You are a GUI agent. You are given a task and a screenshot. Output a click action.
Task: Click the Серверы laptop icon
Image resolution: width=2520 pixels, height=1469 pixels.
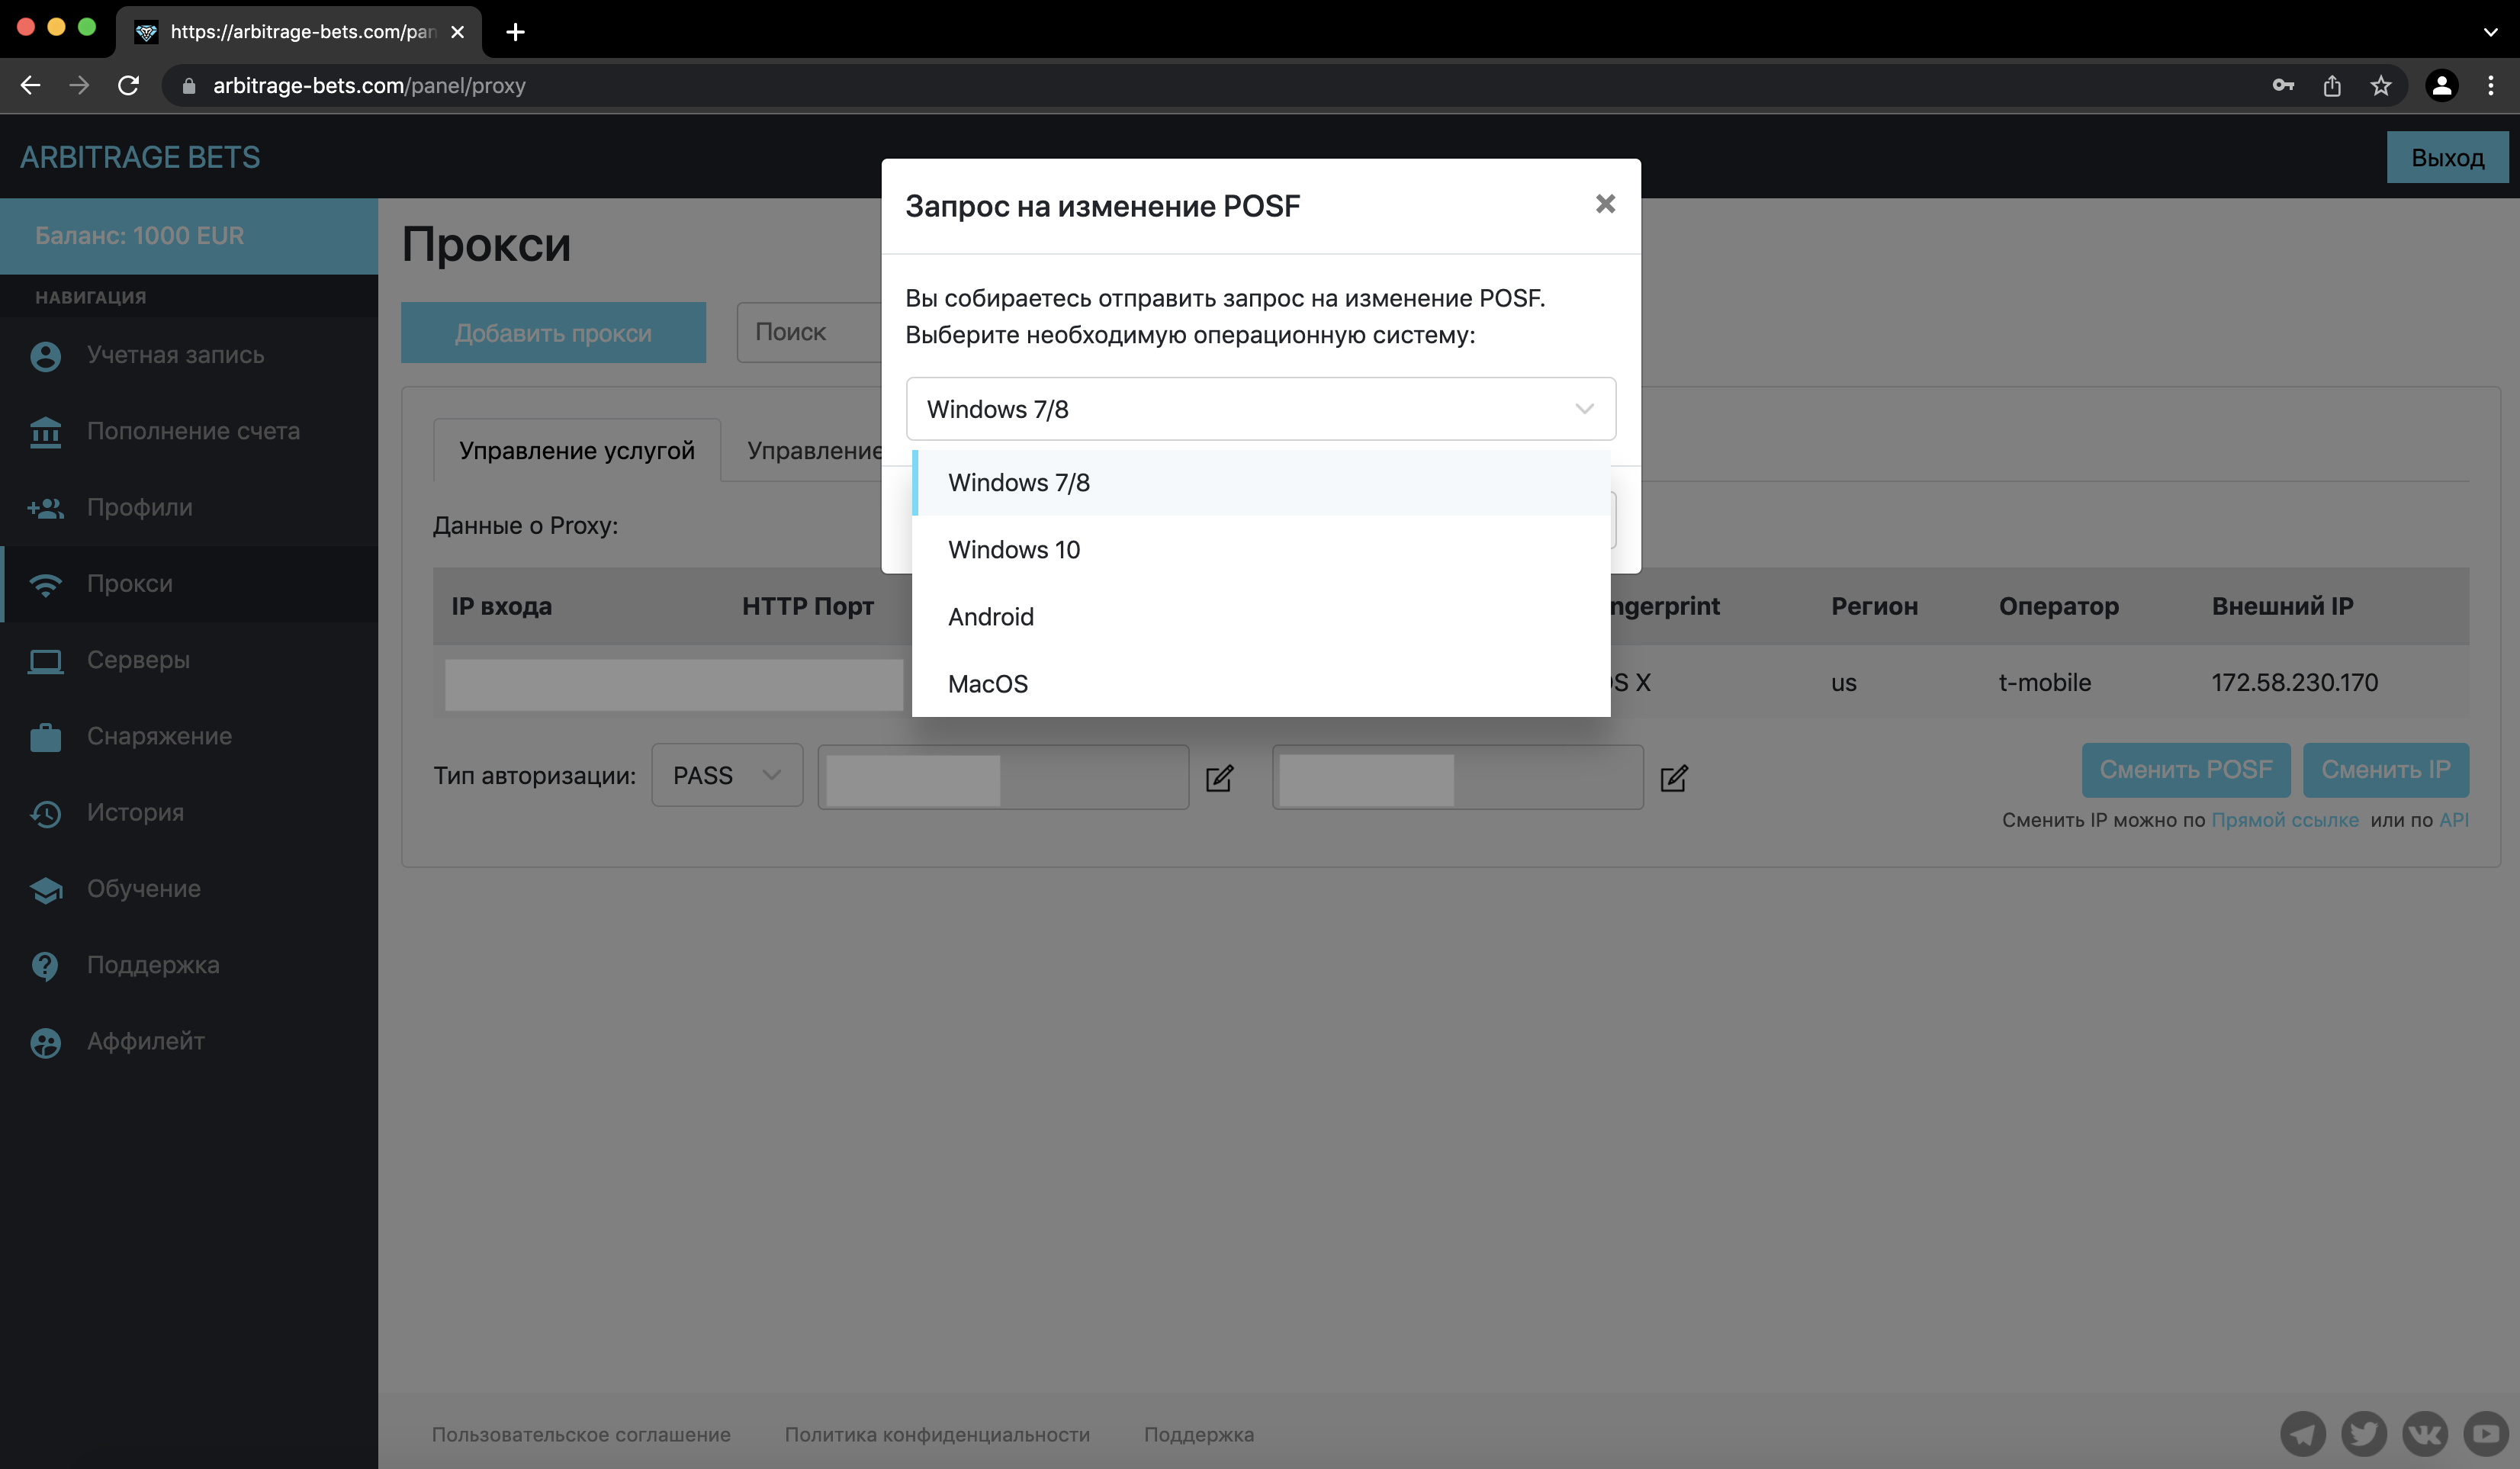tap(45, 661)
